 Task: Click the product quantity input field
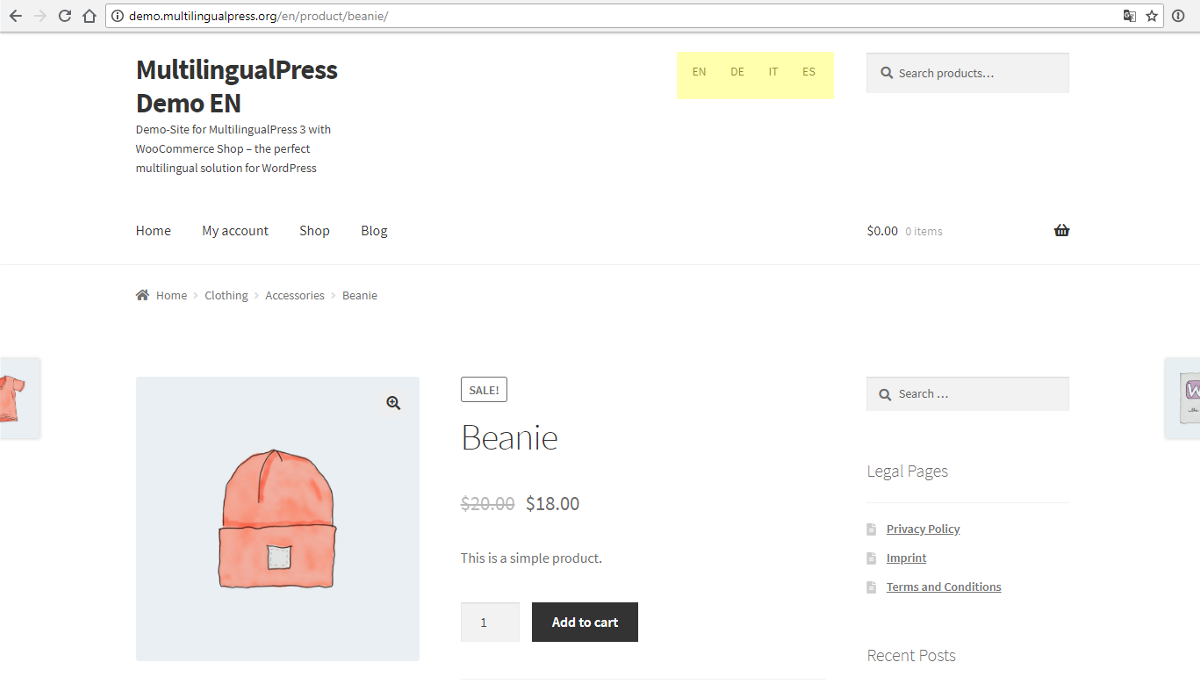(490, 621)
